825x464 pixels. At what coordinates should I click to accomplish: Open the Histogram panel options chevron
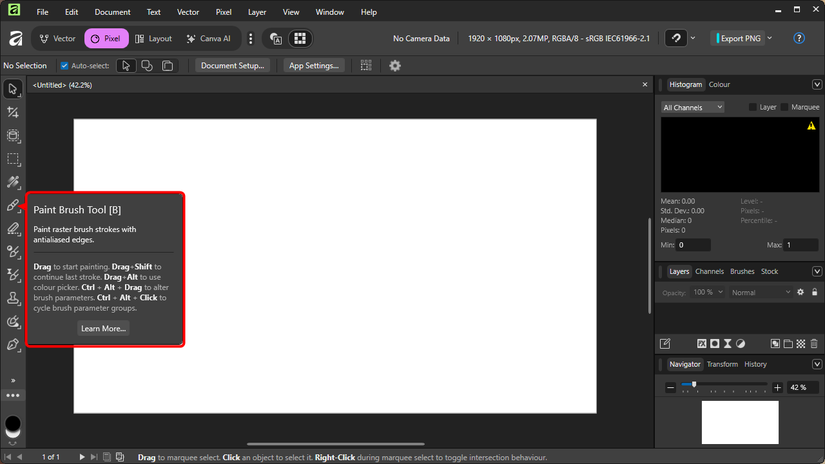tap(817, 84)
